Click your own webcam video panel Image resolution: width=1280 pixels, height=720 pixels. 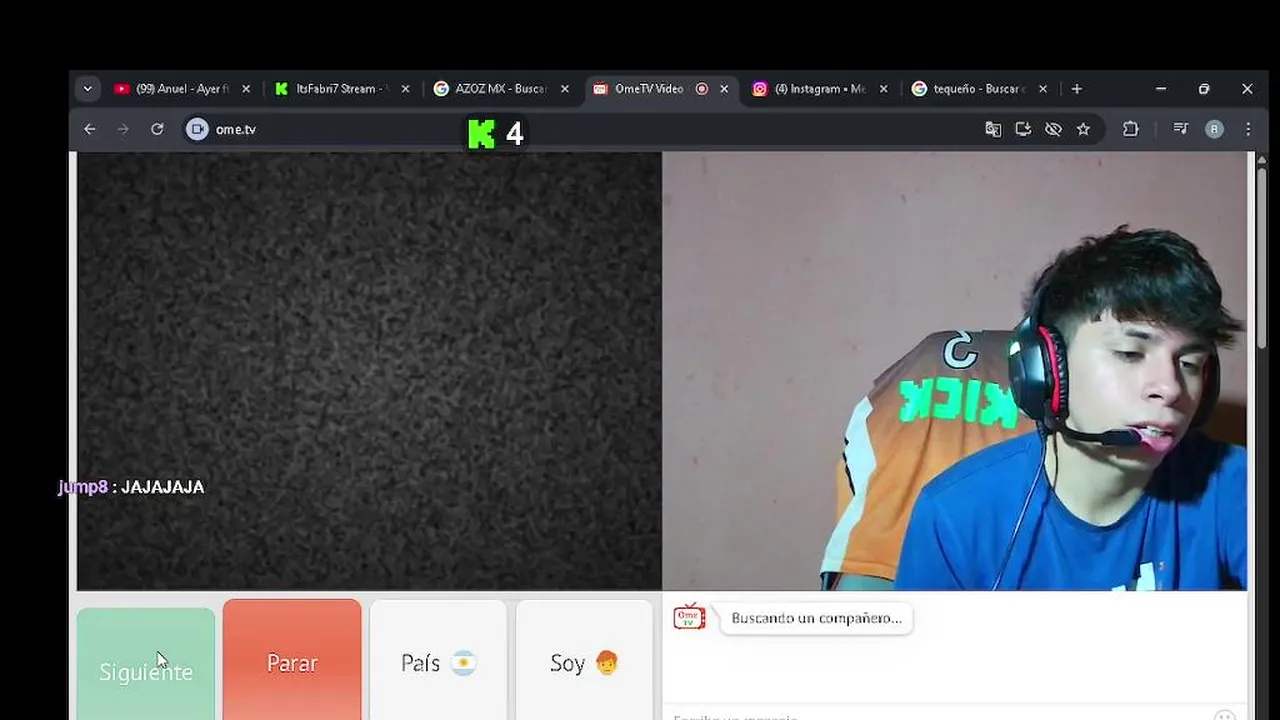[x=955, y=371]
